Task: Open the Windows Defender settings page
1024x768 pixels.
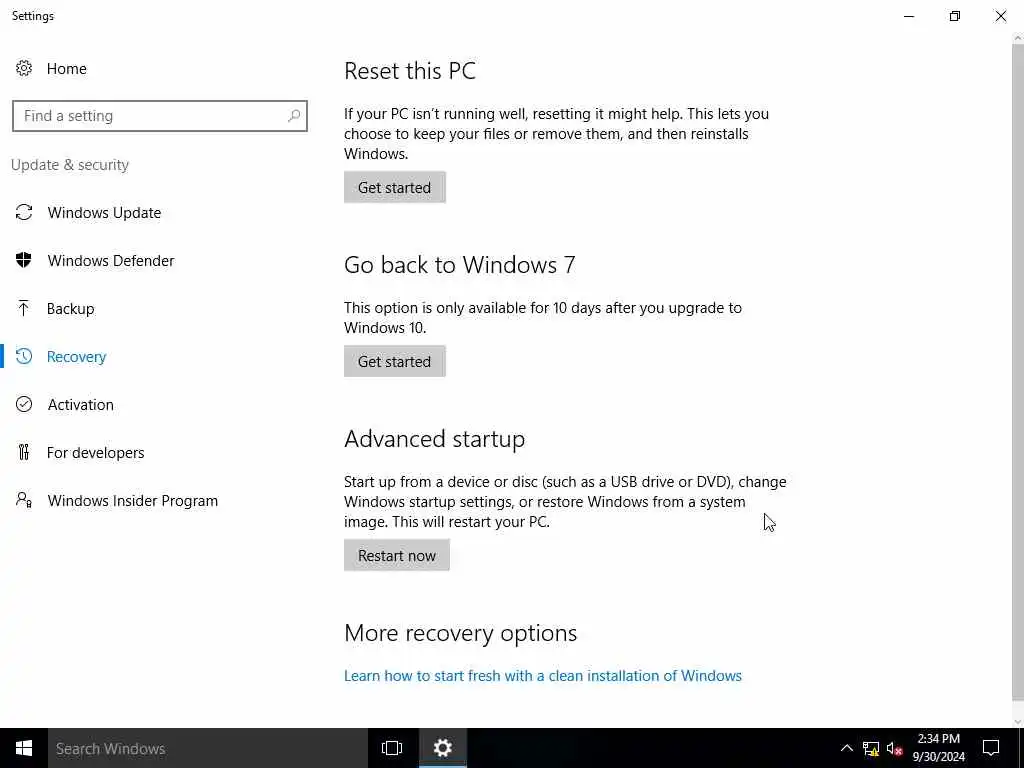Action: click(111, 261)
